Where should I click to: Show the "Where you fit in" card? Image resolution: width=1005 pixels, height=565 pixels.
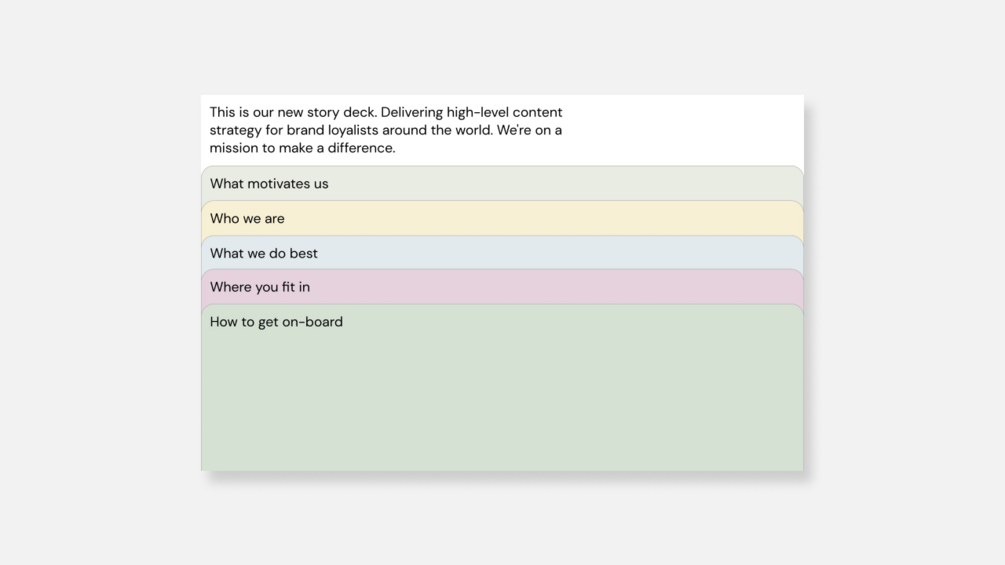[x=260, y=287]
